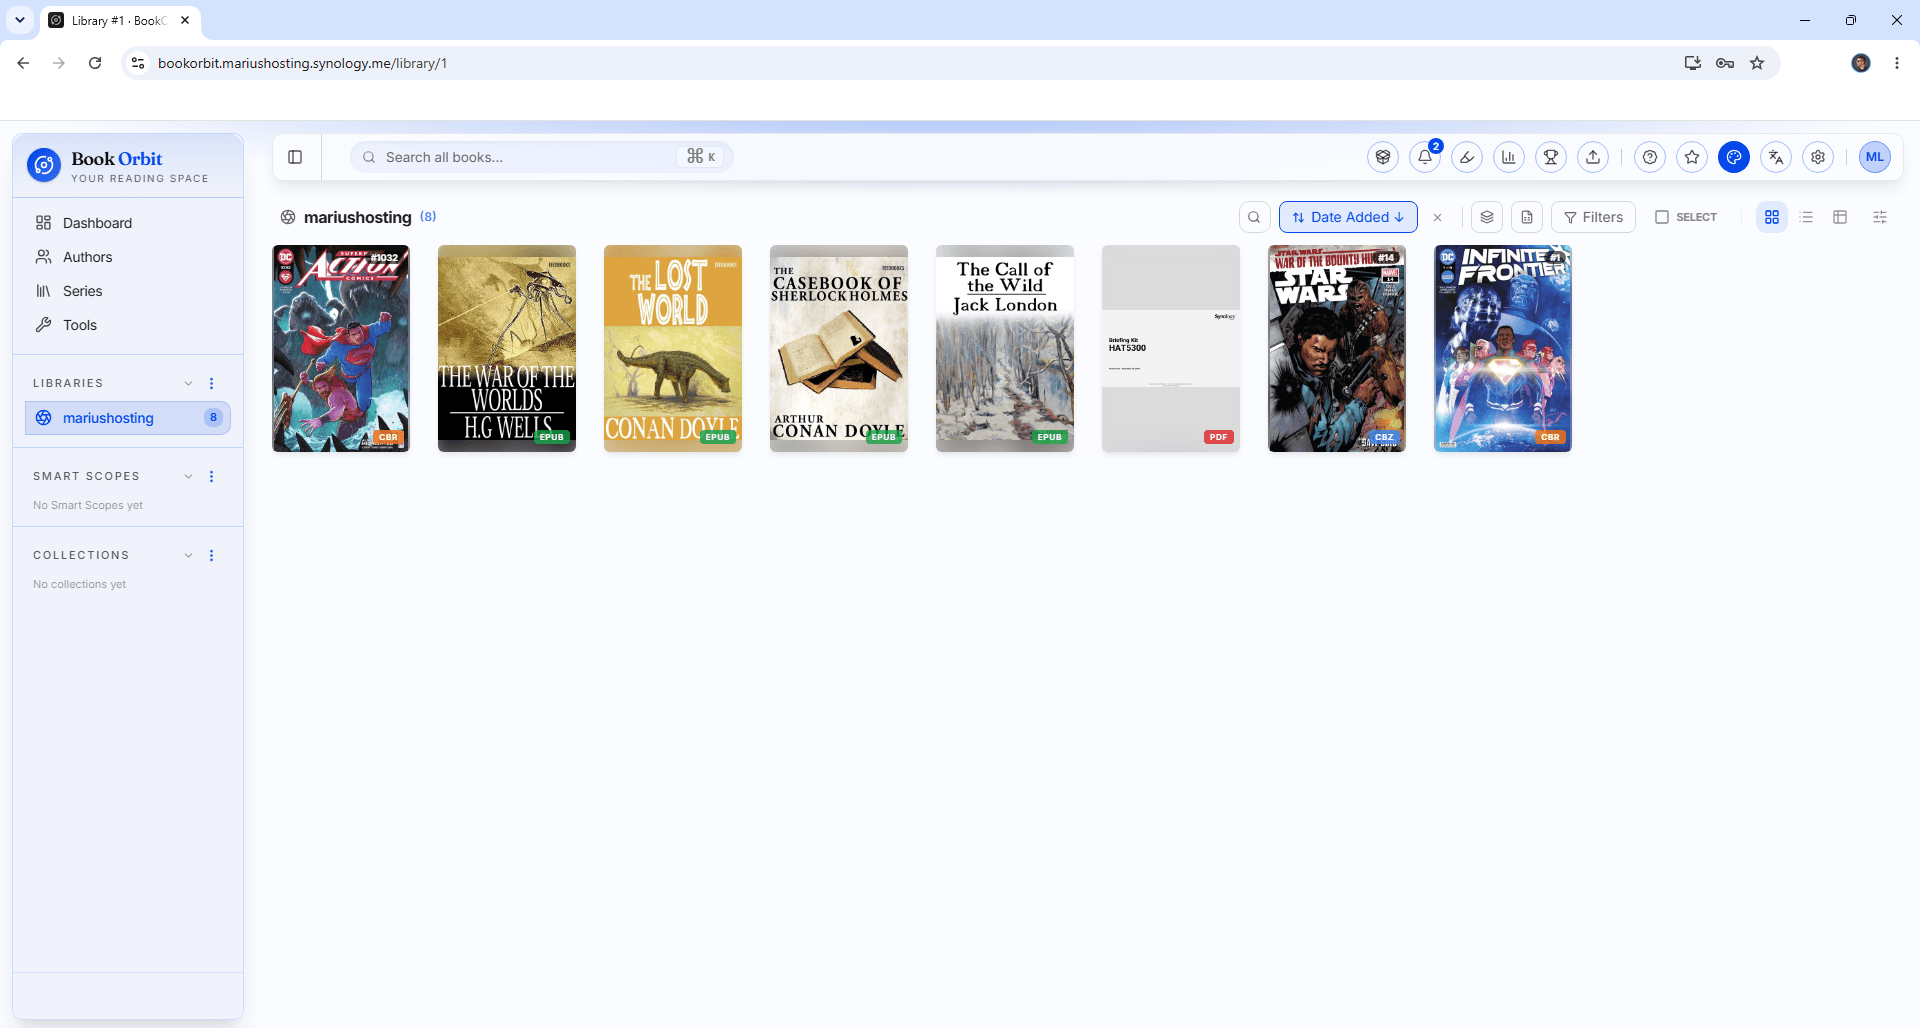Open Collections three-dot menu
This screenshot has height=1028, width=1920.
click(x=211, y=555)
